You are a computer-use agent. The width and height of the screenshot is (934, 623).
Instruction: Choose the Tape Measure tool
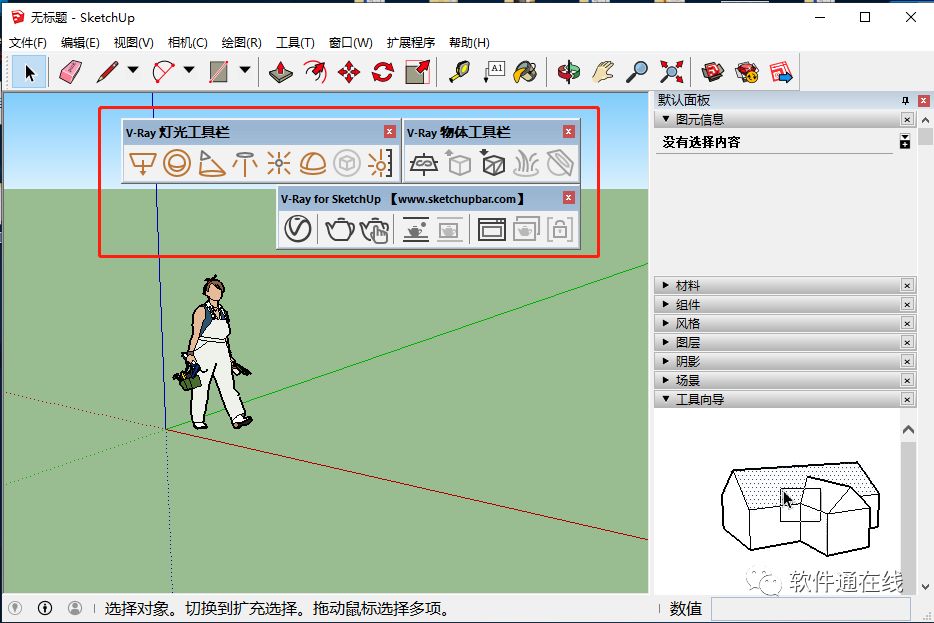click(459, 72)
